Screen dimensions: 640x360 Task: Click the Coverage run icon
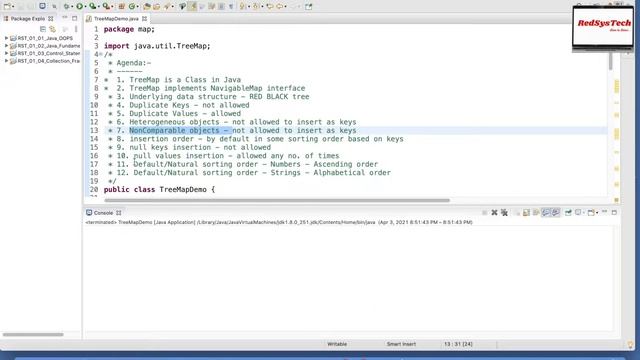93,6
